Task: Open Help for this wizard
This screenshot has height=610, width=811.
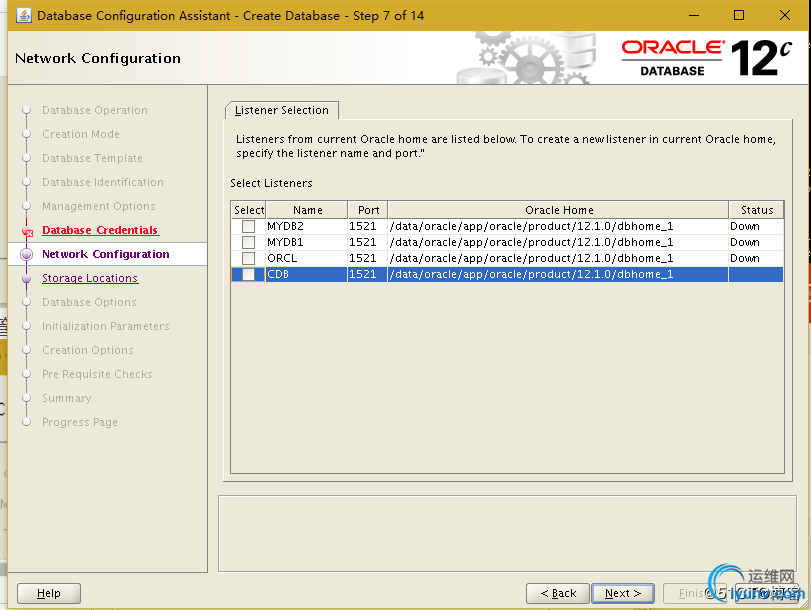Action: pos(49,593)
